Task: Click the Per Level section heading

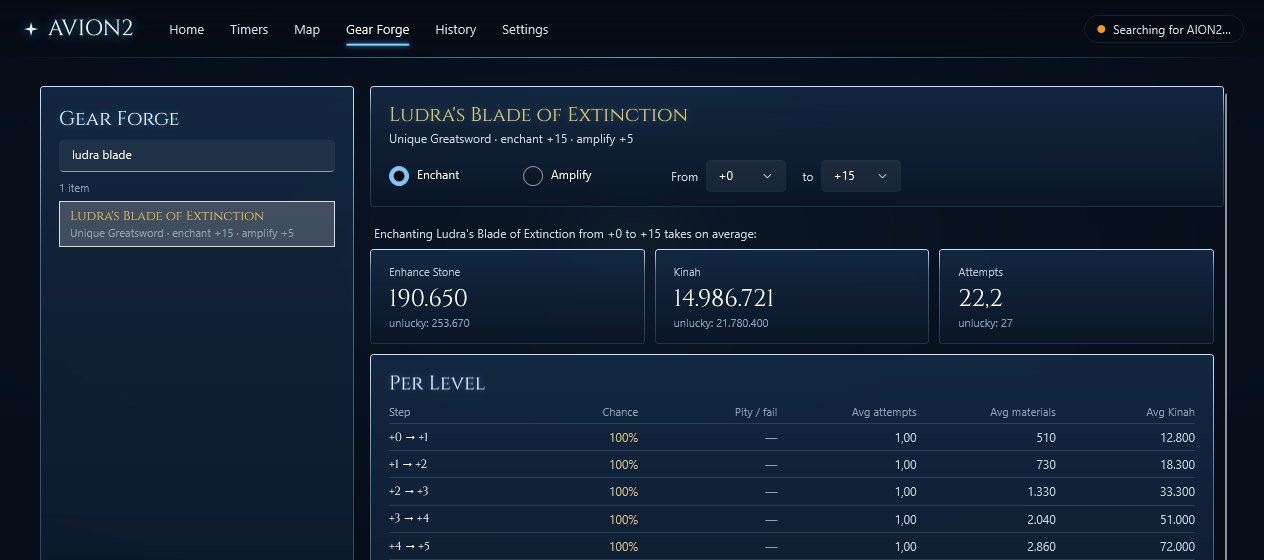Action: 437,383
